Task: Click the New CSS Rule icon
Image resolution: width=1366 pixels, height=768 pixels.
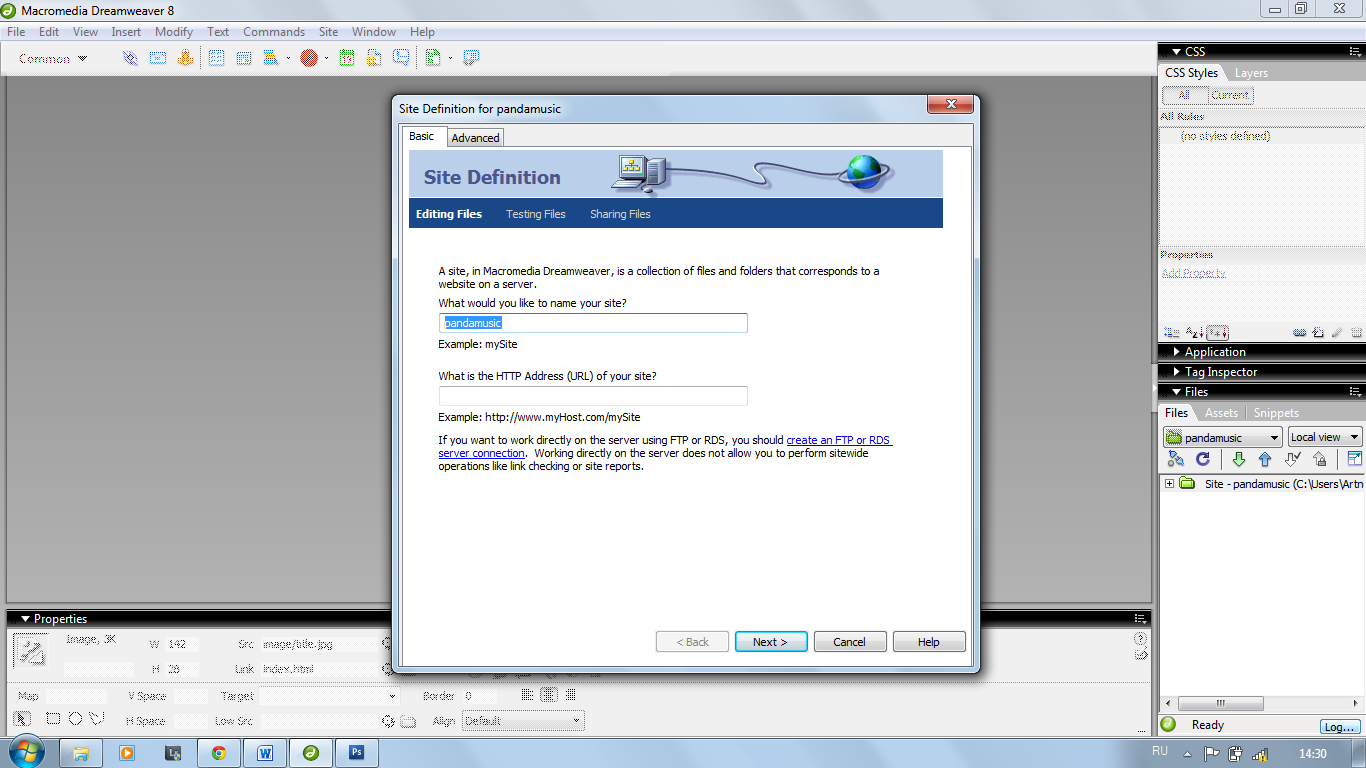Action: point(1318,333)
